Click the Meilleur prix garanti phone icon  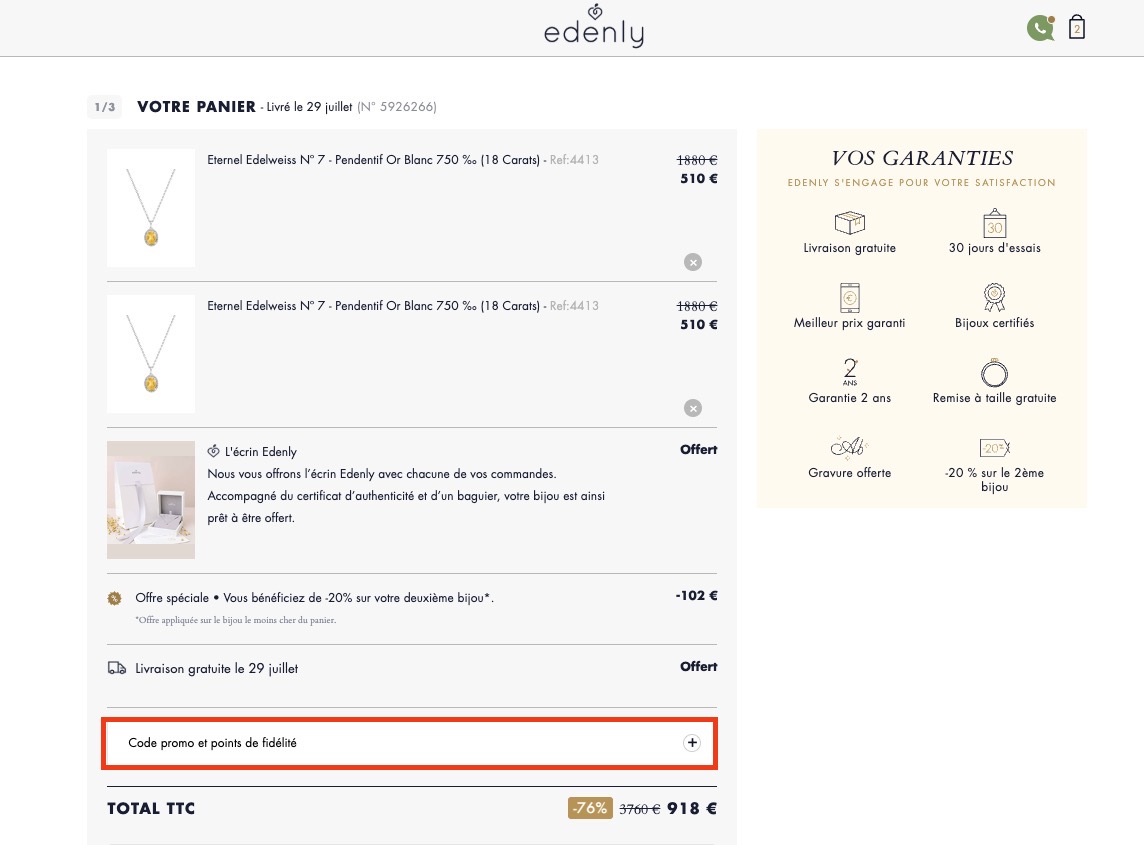point(849,297)
